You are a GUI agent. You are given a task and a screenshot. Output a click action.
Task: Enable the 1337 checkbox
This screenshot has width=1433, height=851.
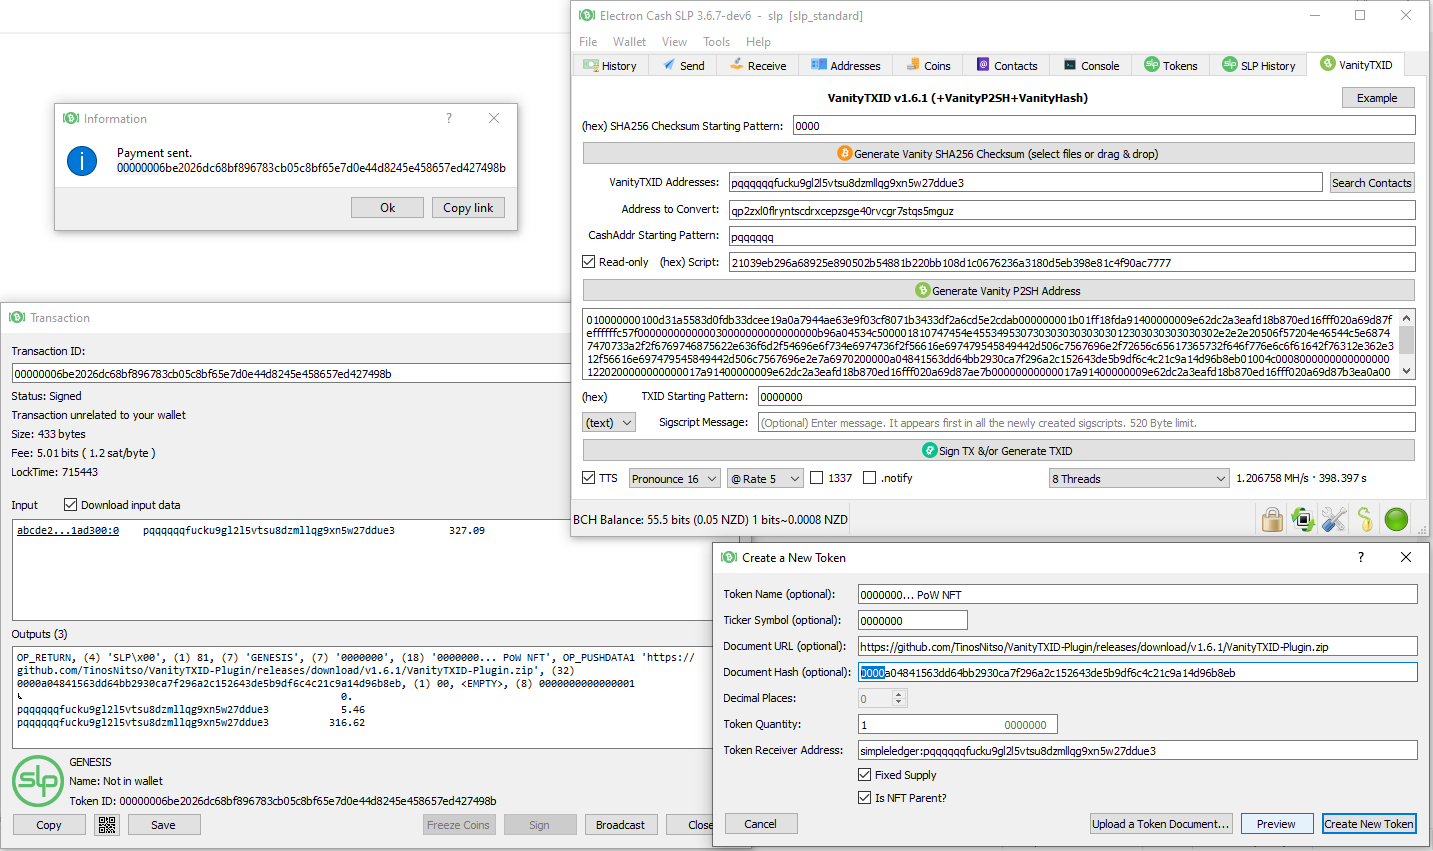pos(817,477)
